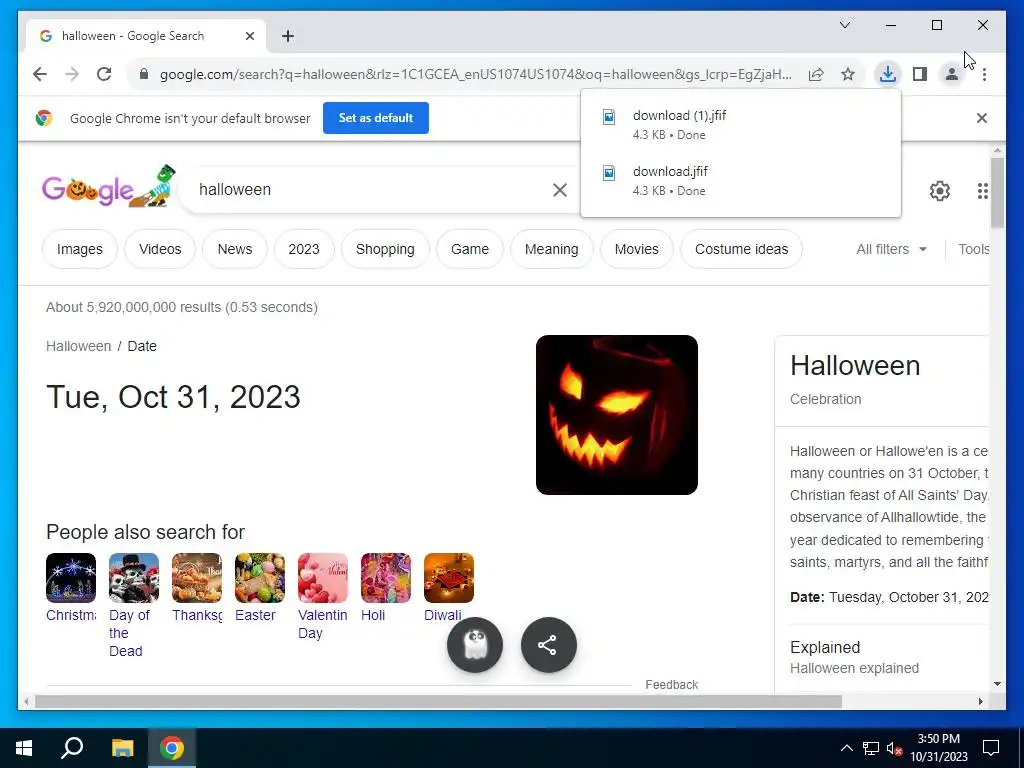This screenshot has width=1024, height=768.
Task: Click the Chrome taskbar icon
Action: point(172,748)
